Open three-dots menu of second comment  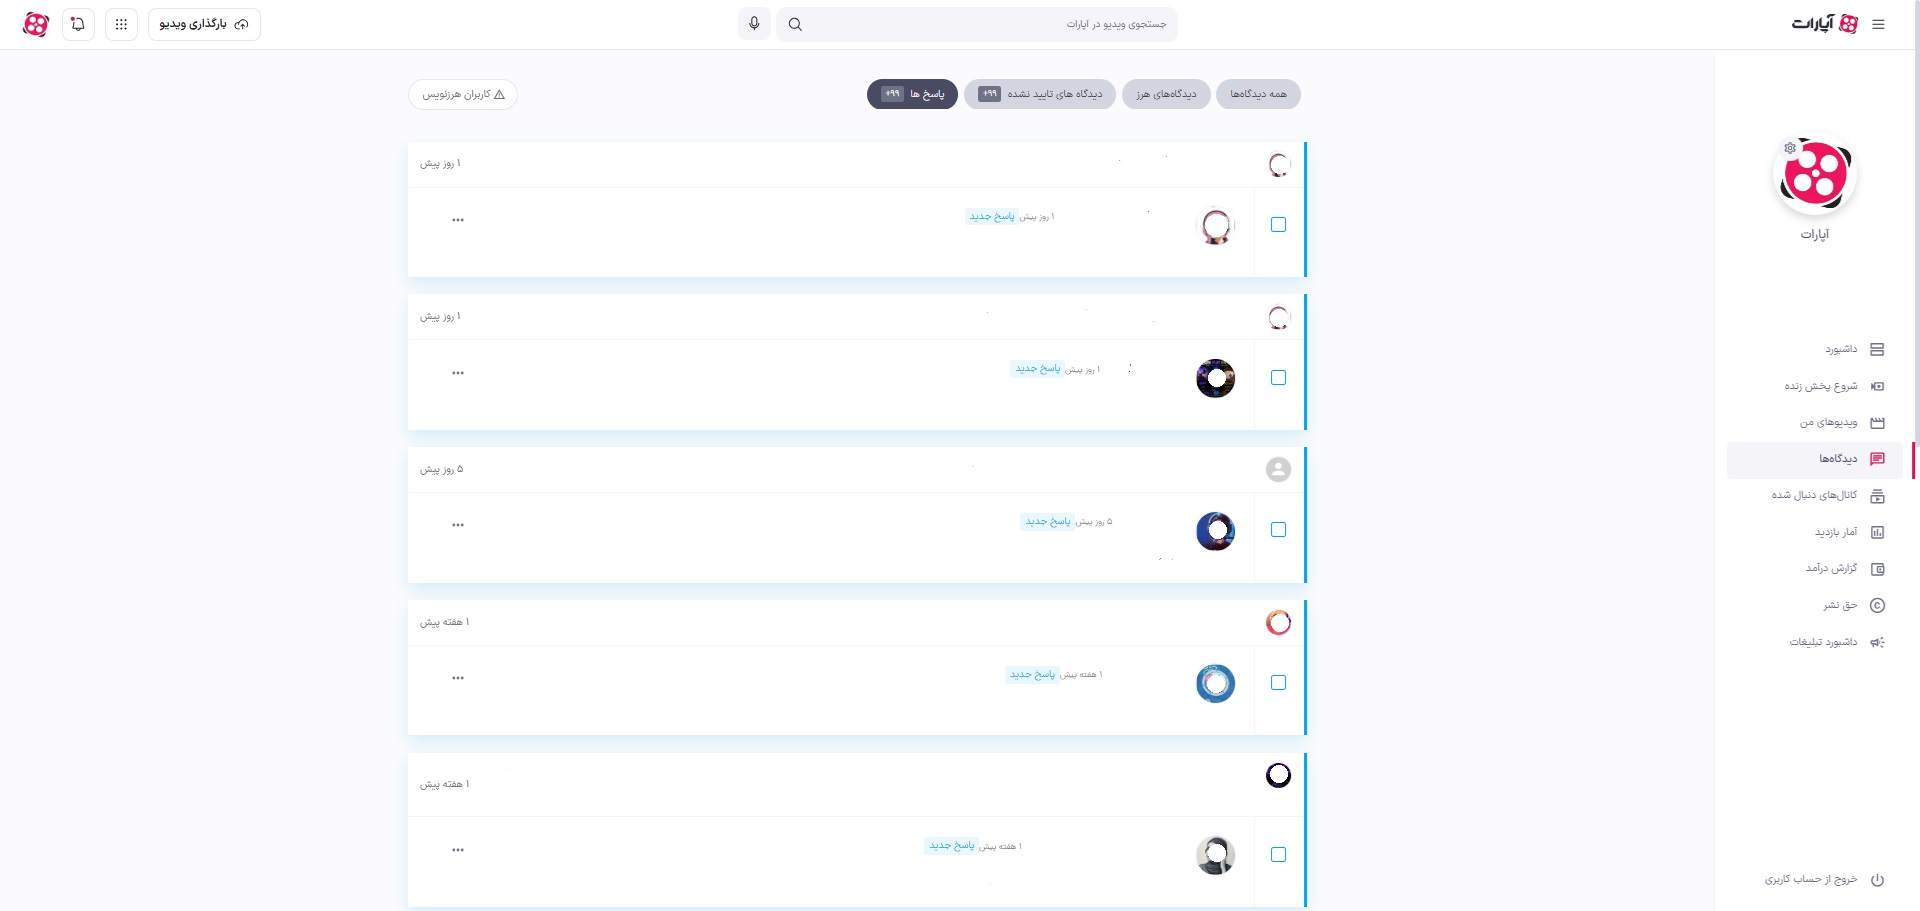point(458,373)
